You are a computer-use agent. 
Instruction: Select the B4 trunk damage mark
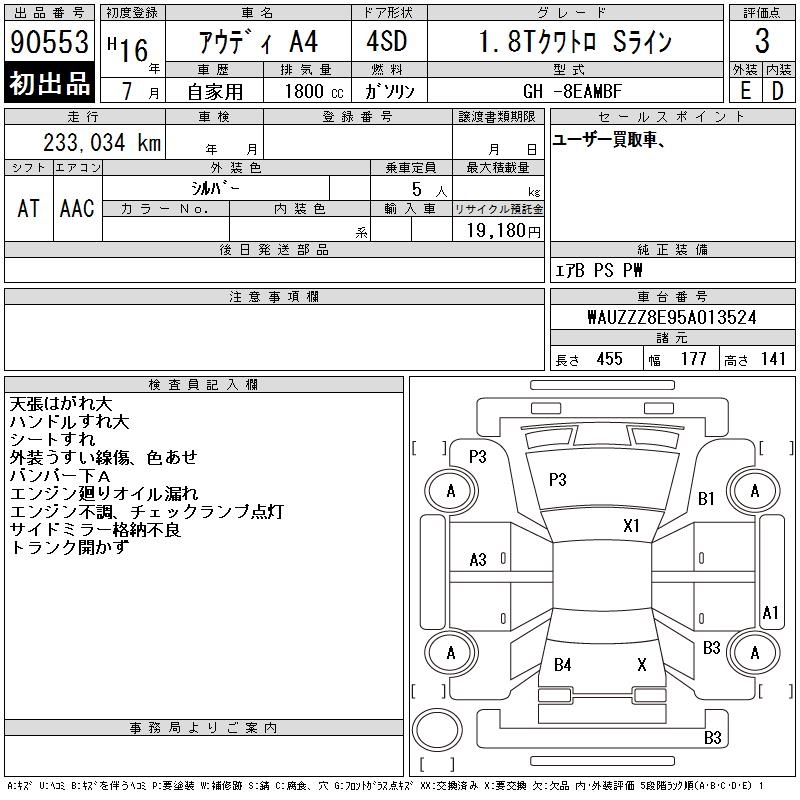tap(563, 665)
